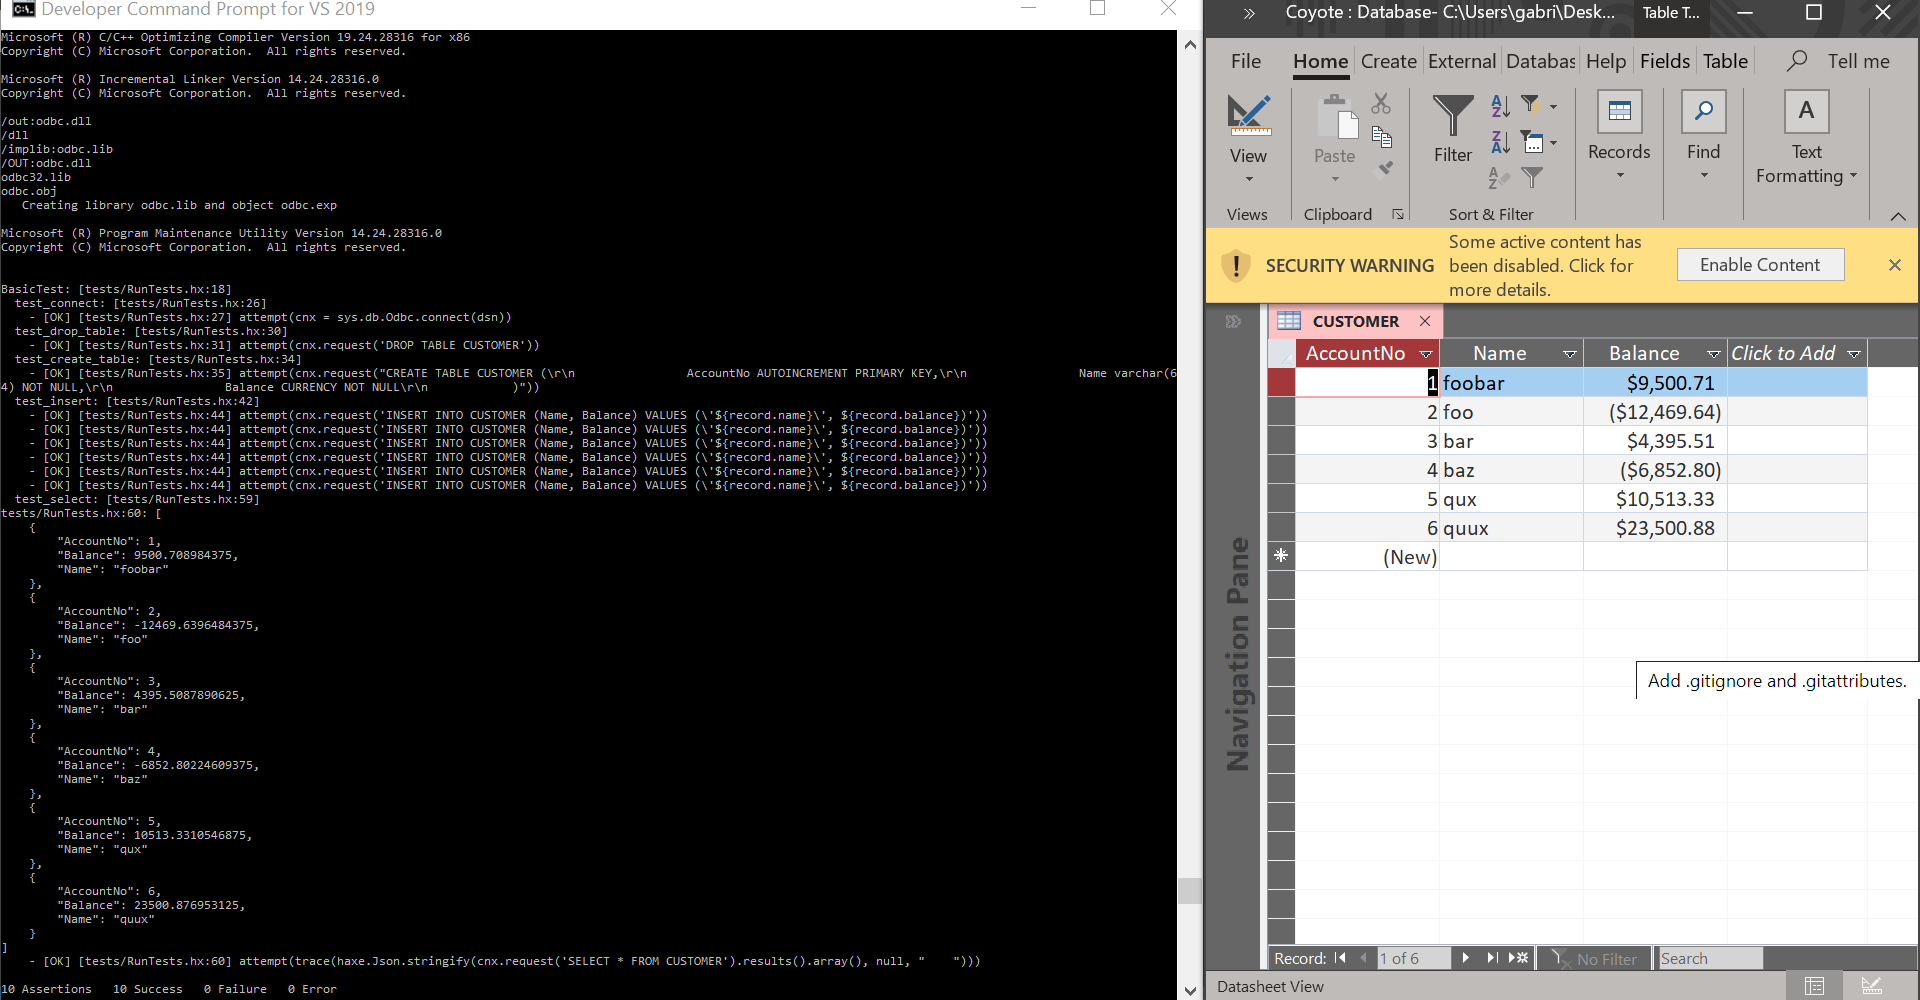Viewport: 1920px width, 1000px height.
Task: Open the Database Tools tab
Action: pyautogui.click(x=1541, y=61)
